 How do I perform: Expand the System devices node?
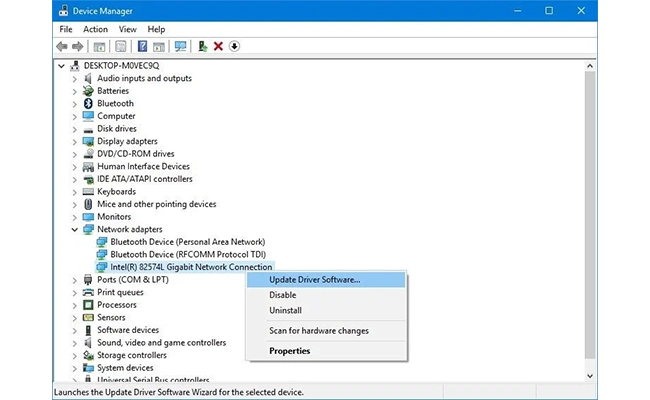point(75,368)
